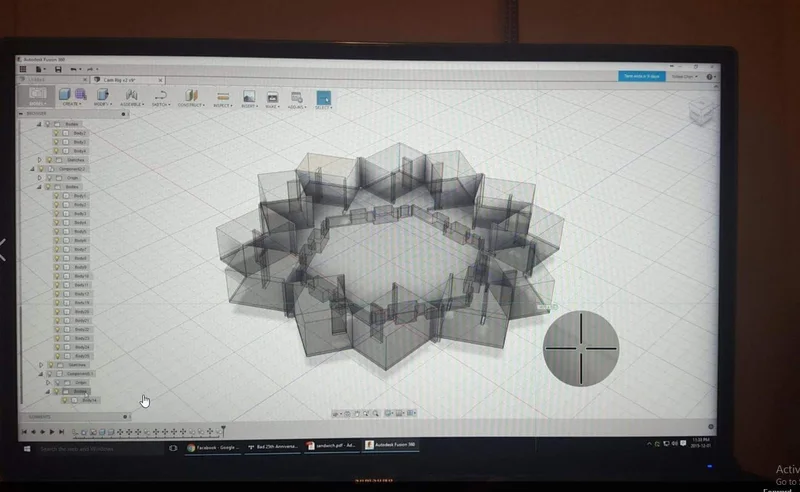
Task: Collapse Bodies folder containing Body14
Action: coord(48,391)
